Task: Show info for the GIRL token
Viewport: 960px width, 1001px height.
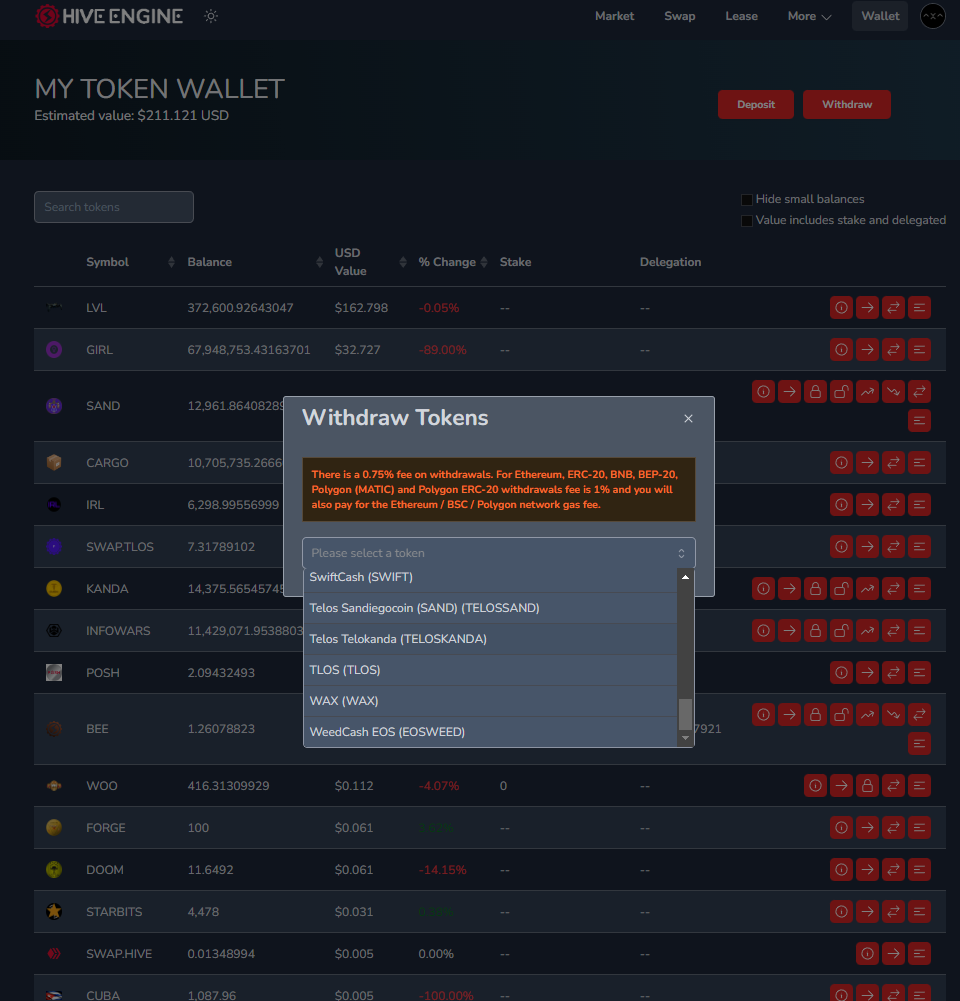Action: [x=841, y=350]
